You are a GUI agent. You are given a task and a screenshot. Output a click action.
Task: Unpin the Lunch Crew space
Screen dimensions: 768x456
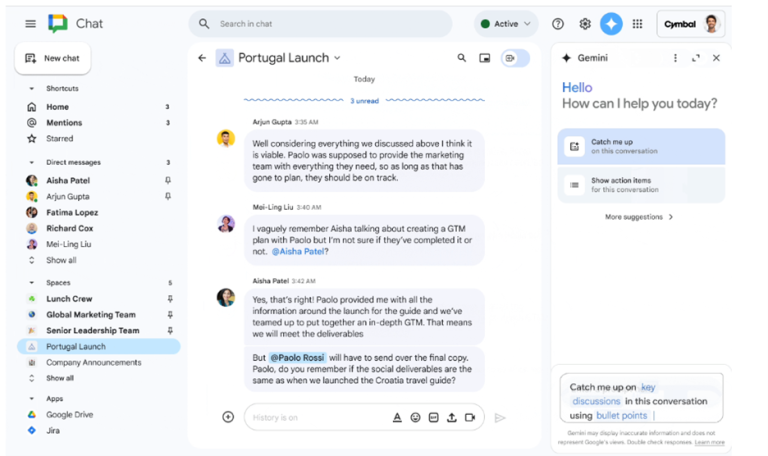click(x=170, y=299)
